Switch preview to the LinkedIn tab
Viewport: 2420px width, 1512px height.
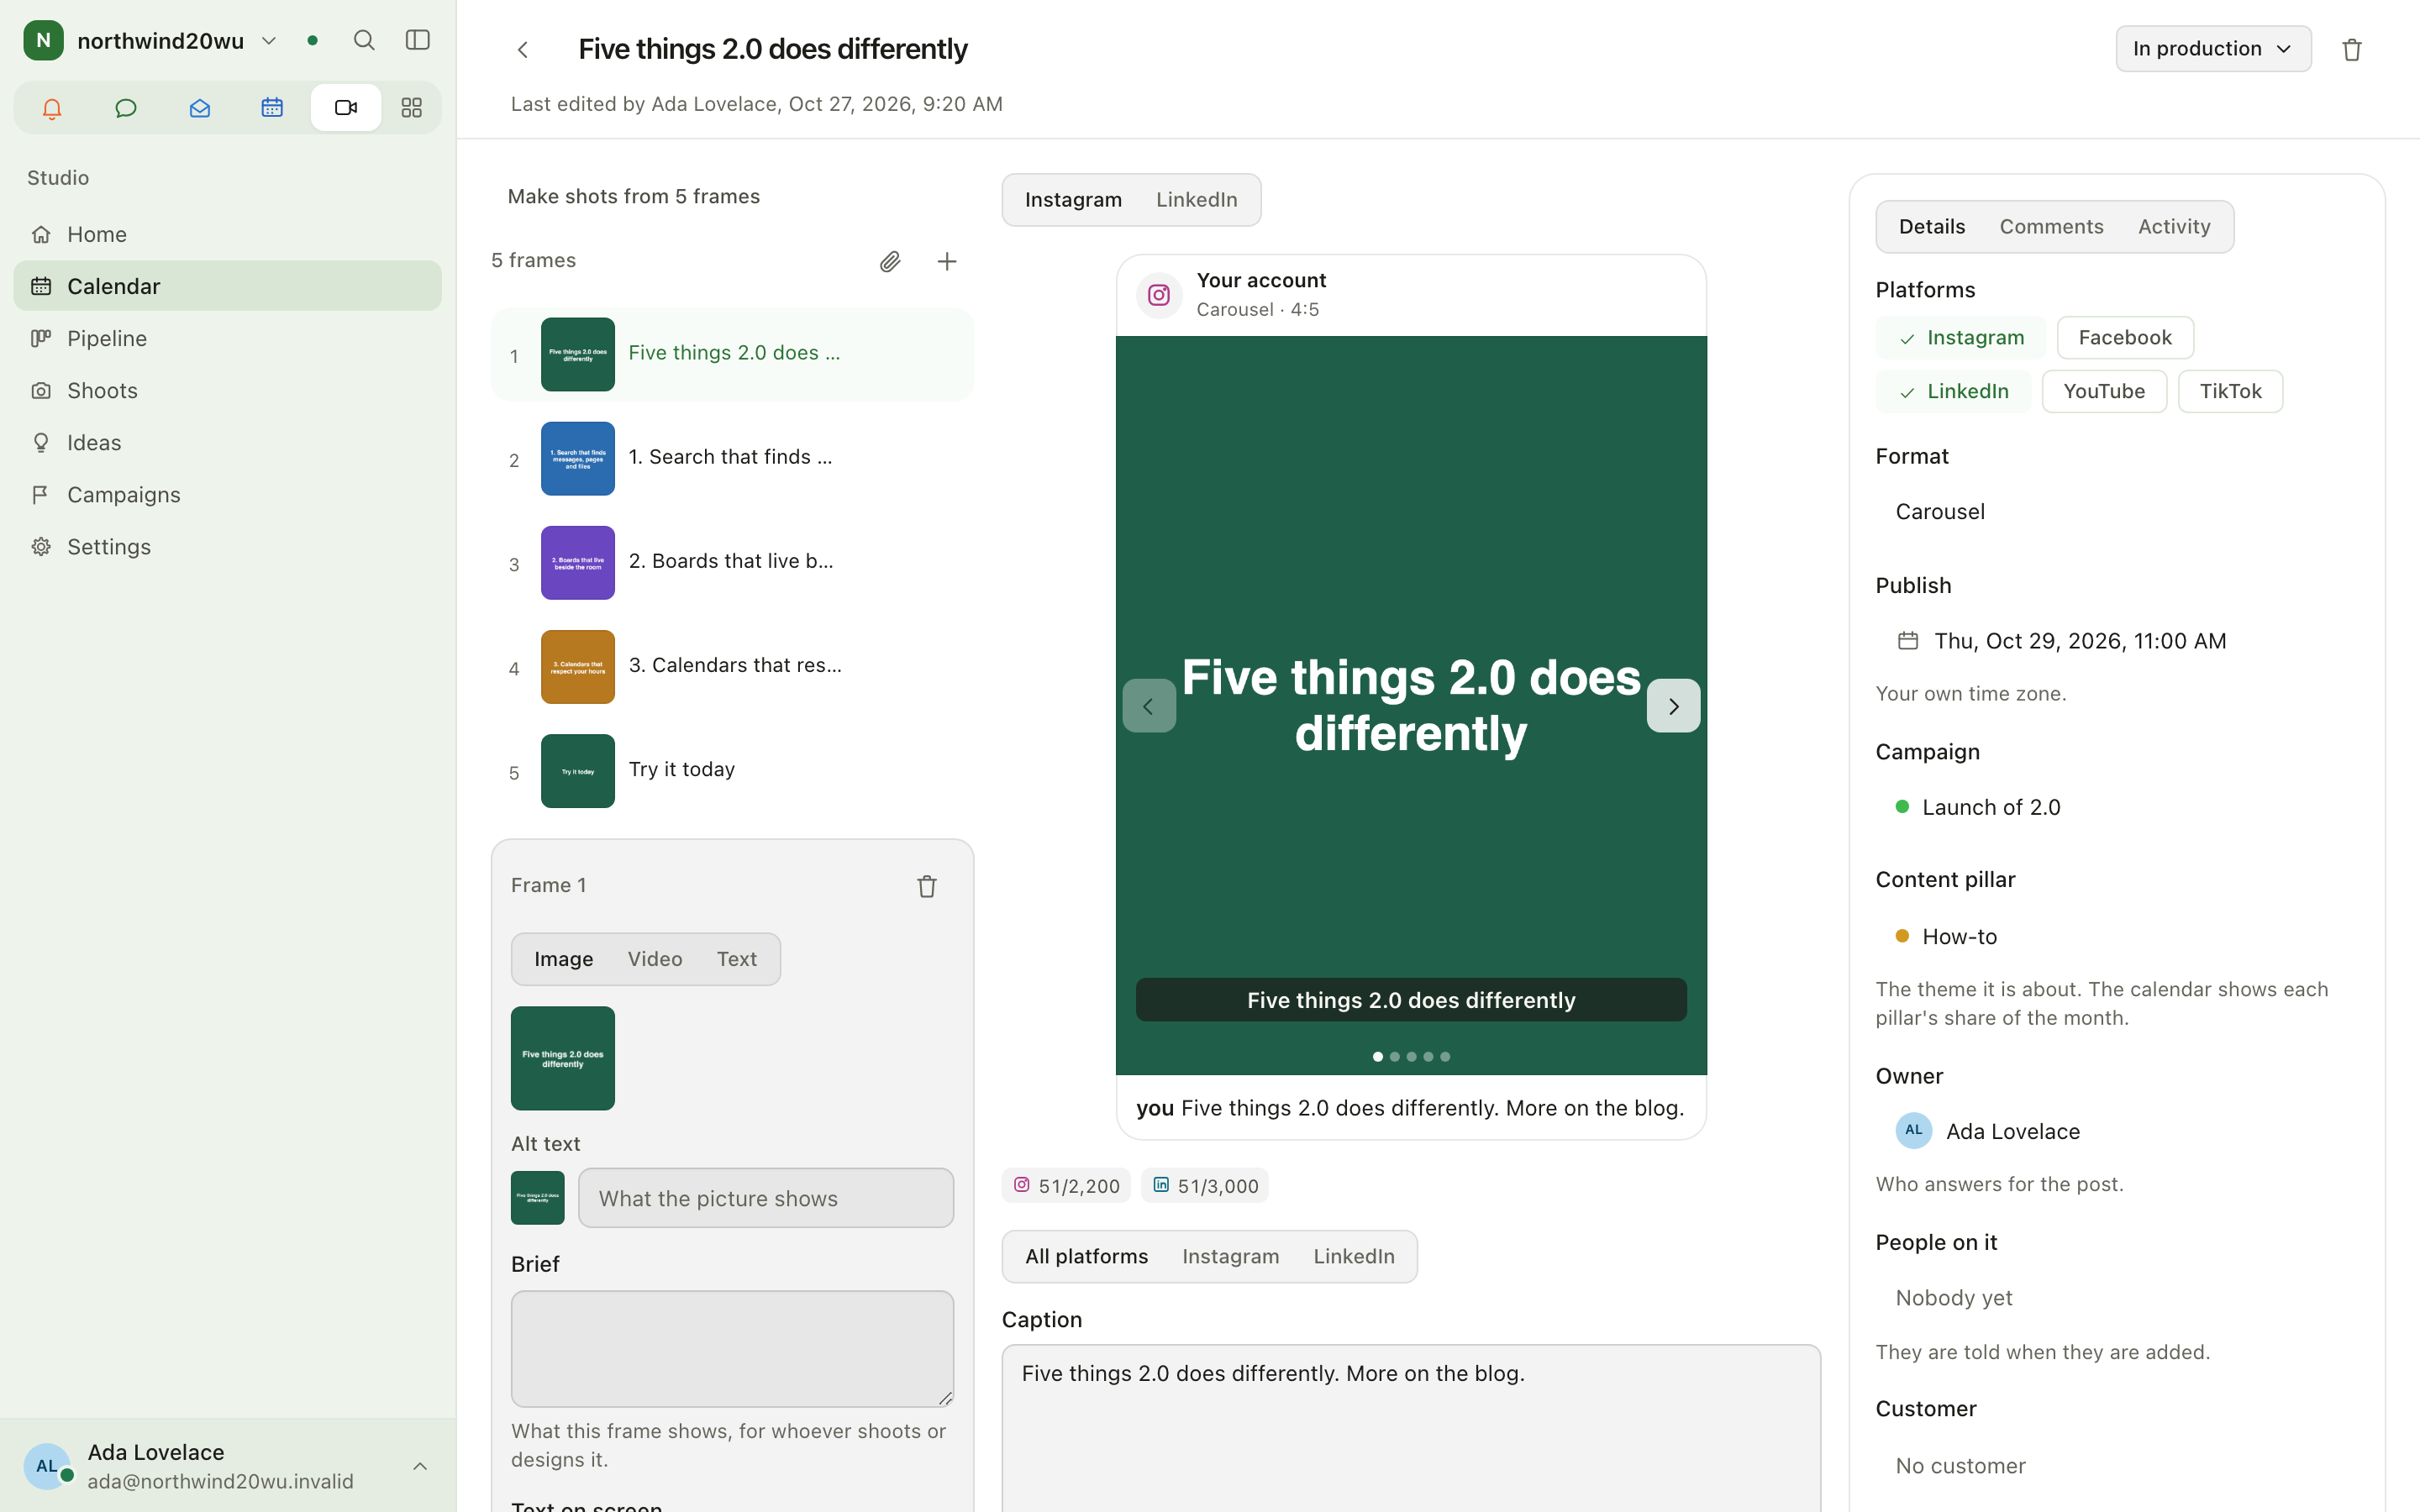1196,200
